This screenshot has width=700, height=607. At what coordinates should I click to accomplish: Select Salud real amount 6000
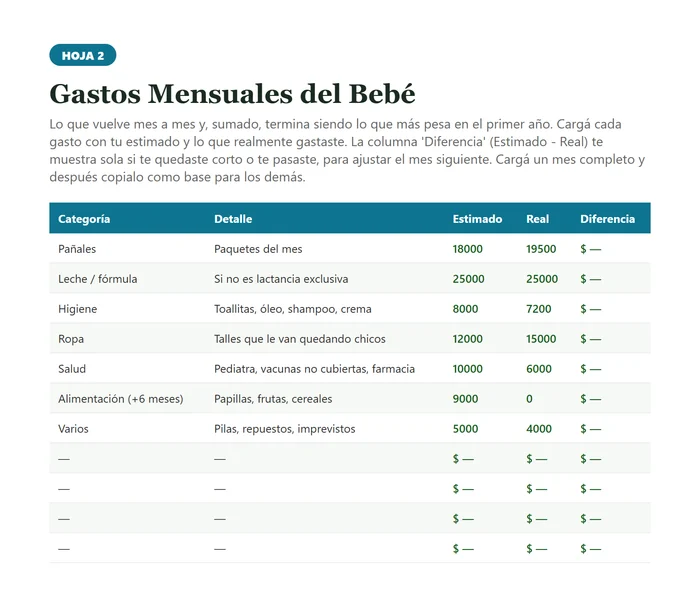pyautogui.click(x=539, y=369)
